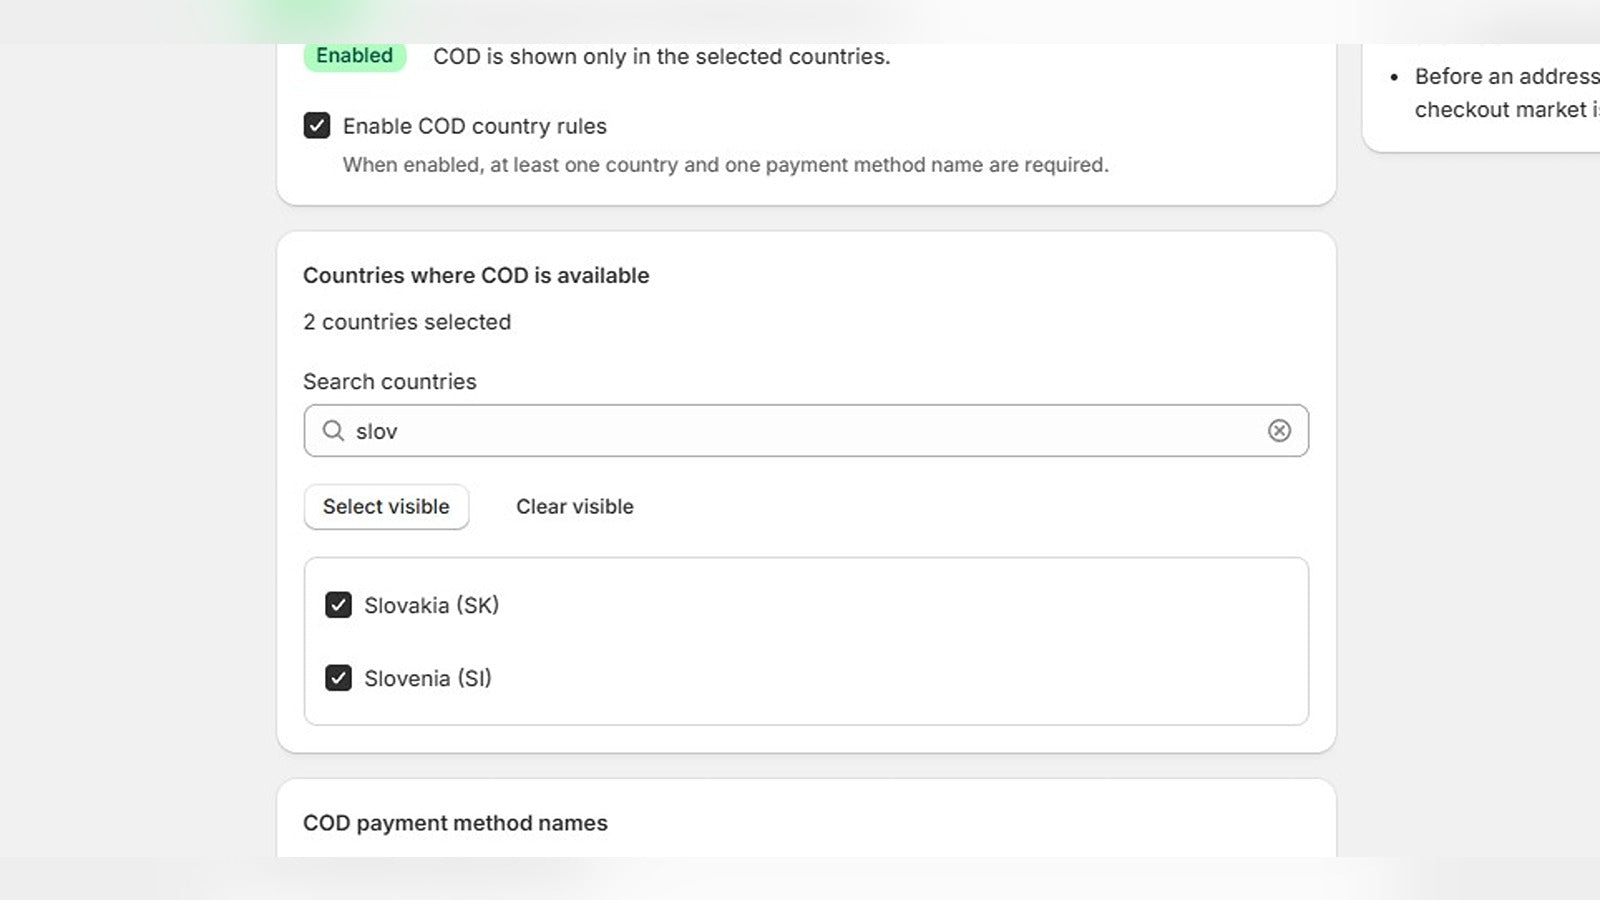
Task: Click the typed text slov in search
Action: click(377, 431)
